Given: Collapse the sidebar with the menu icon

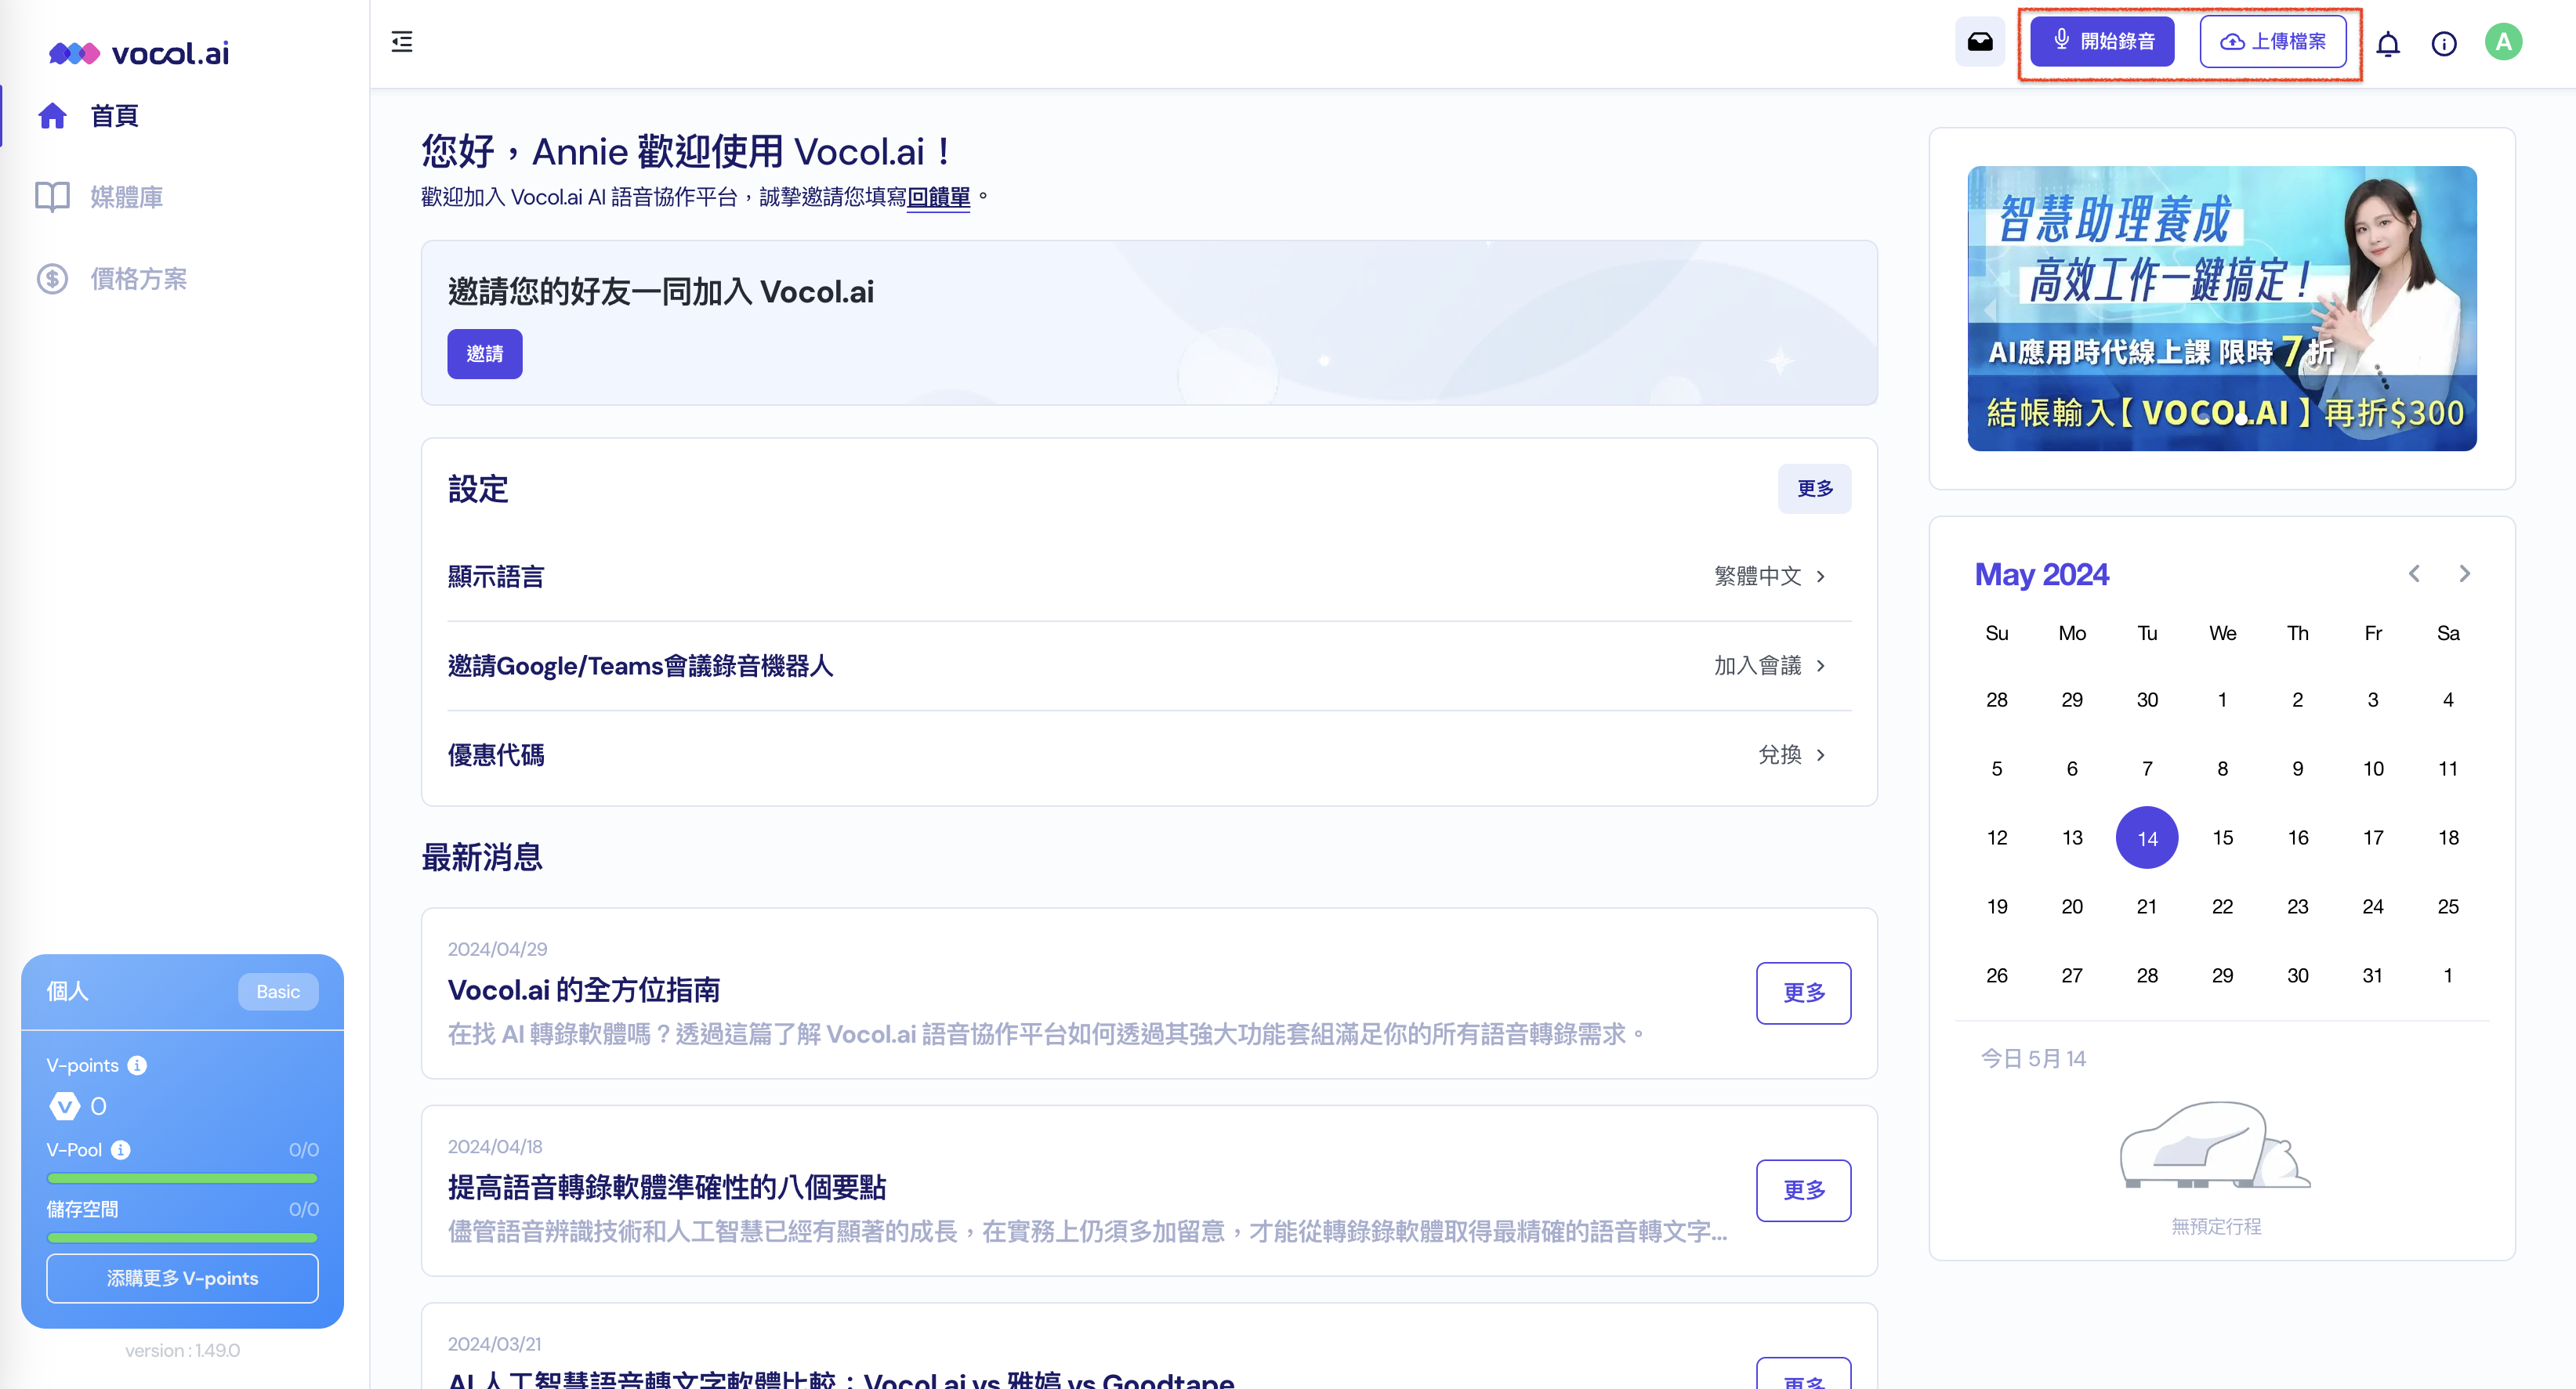Looking at the screenshot, I should coord(402,42).
